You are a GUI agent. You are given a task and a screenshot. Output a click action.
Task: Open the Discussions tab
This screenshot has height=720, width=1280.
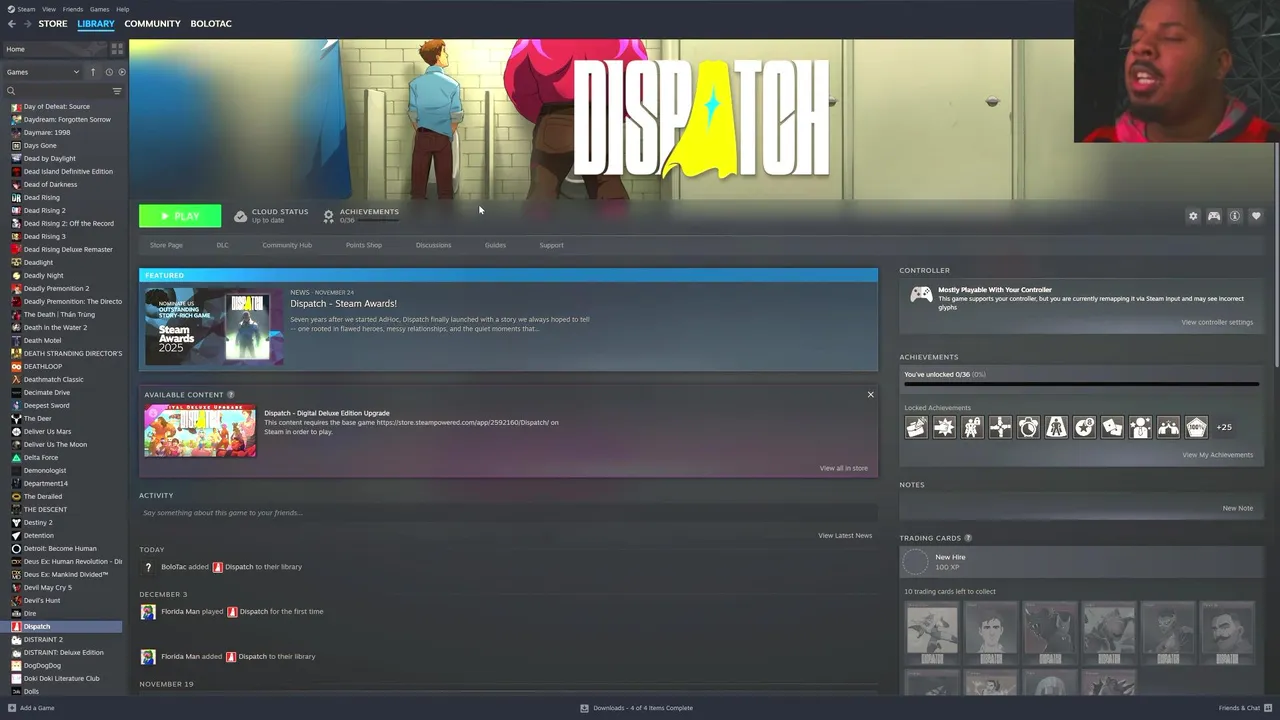[433, 245]
